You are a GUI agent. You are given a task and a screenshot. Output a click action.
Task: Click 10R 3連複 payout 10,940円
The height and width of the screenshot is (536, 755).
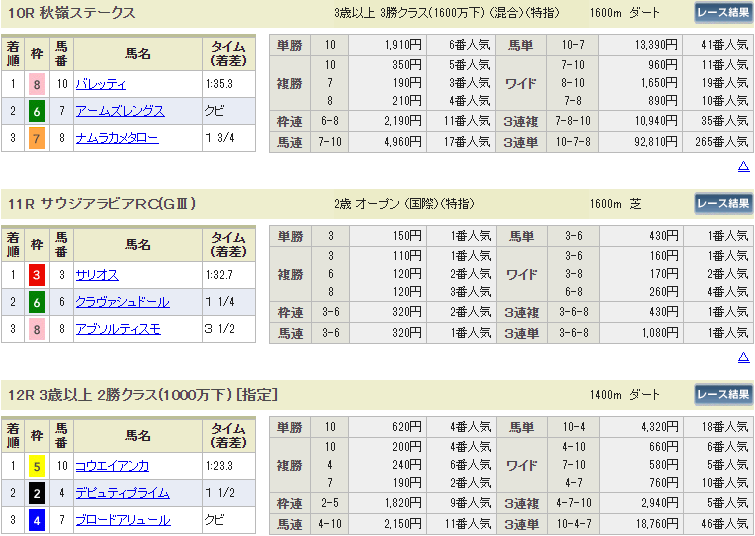coord(656,121)
